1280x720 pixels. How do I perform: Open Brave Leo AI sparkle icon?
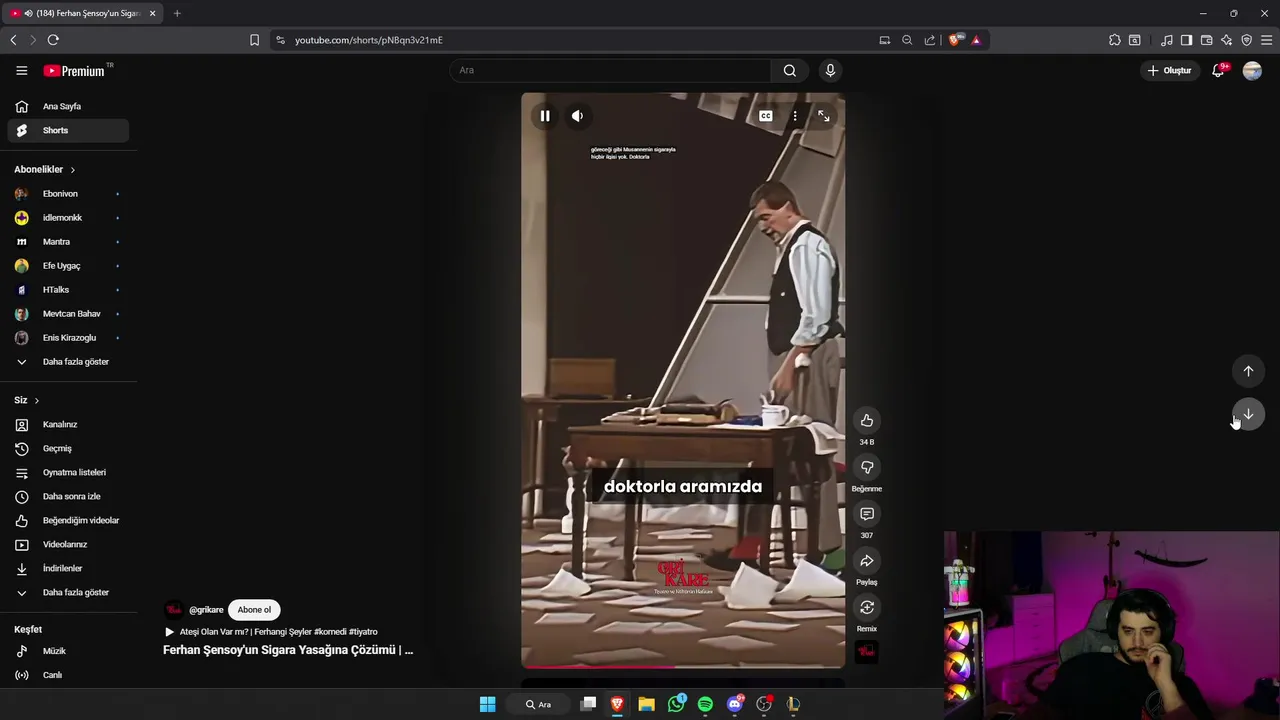(1226, 40)
